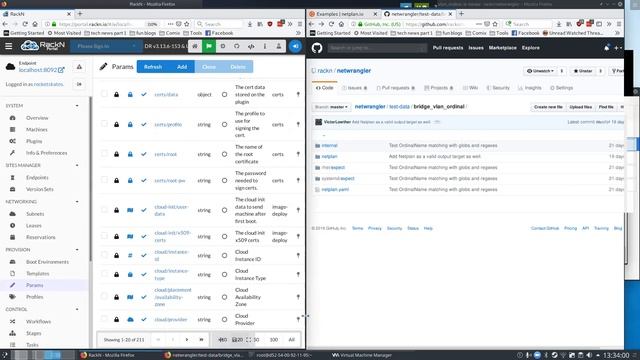Click the warning triangle beside endpoint
The height and width of the screenshot is (360, 640).
79,67
